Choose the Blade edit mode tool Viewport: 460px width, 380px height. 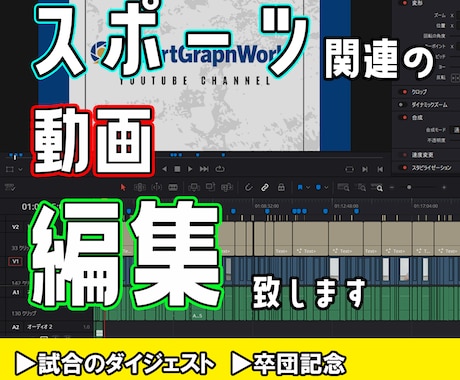pyautogui.click(x=173, y=187)
